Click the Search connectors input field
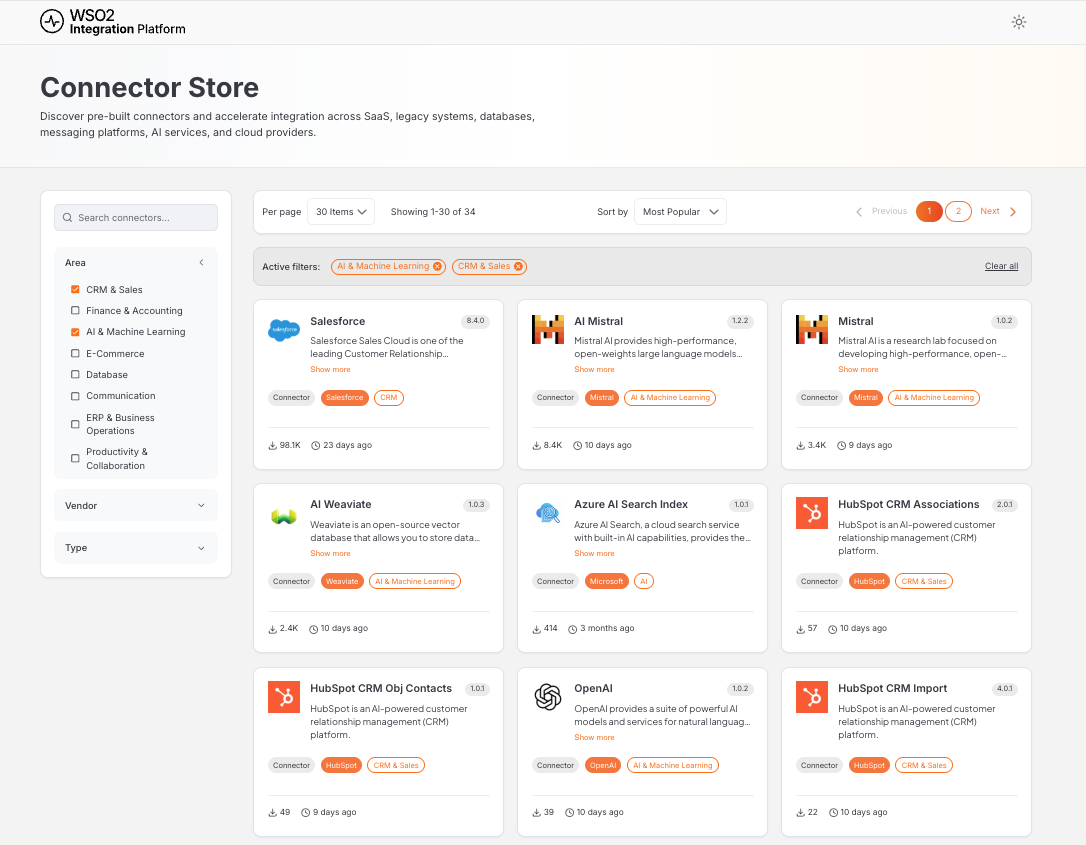The image size is (1086, 845). point(136,217)
